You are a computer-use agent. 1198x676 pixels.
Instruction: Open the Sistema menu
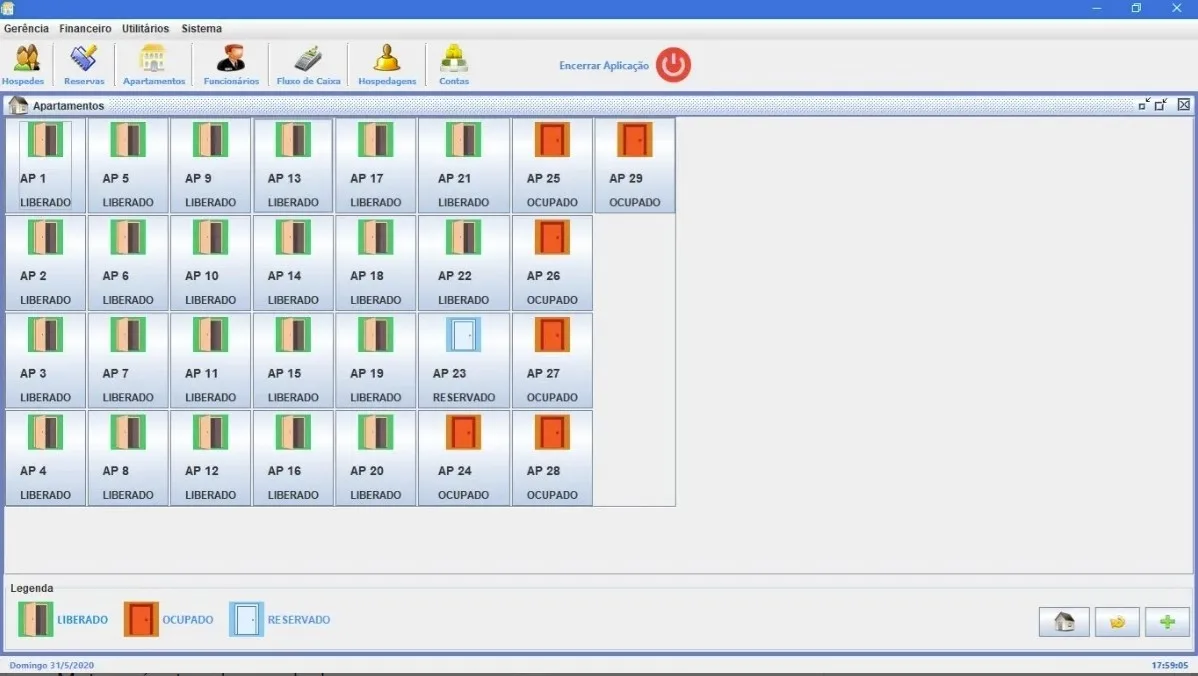point(202,28)
